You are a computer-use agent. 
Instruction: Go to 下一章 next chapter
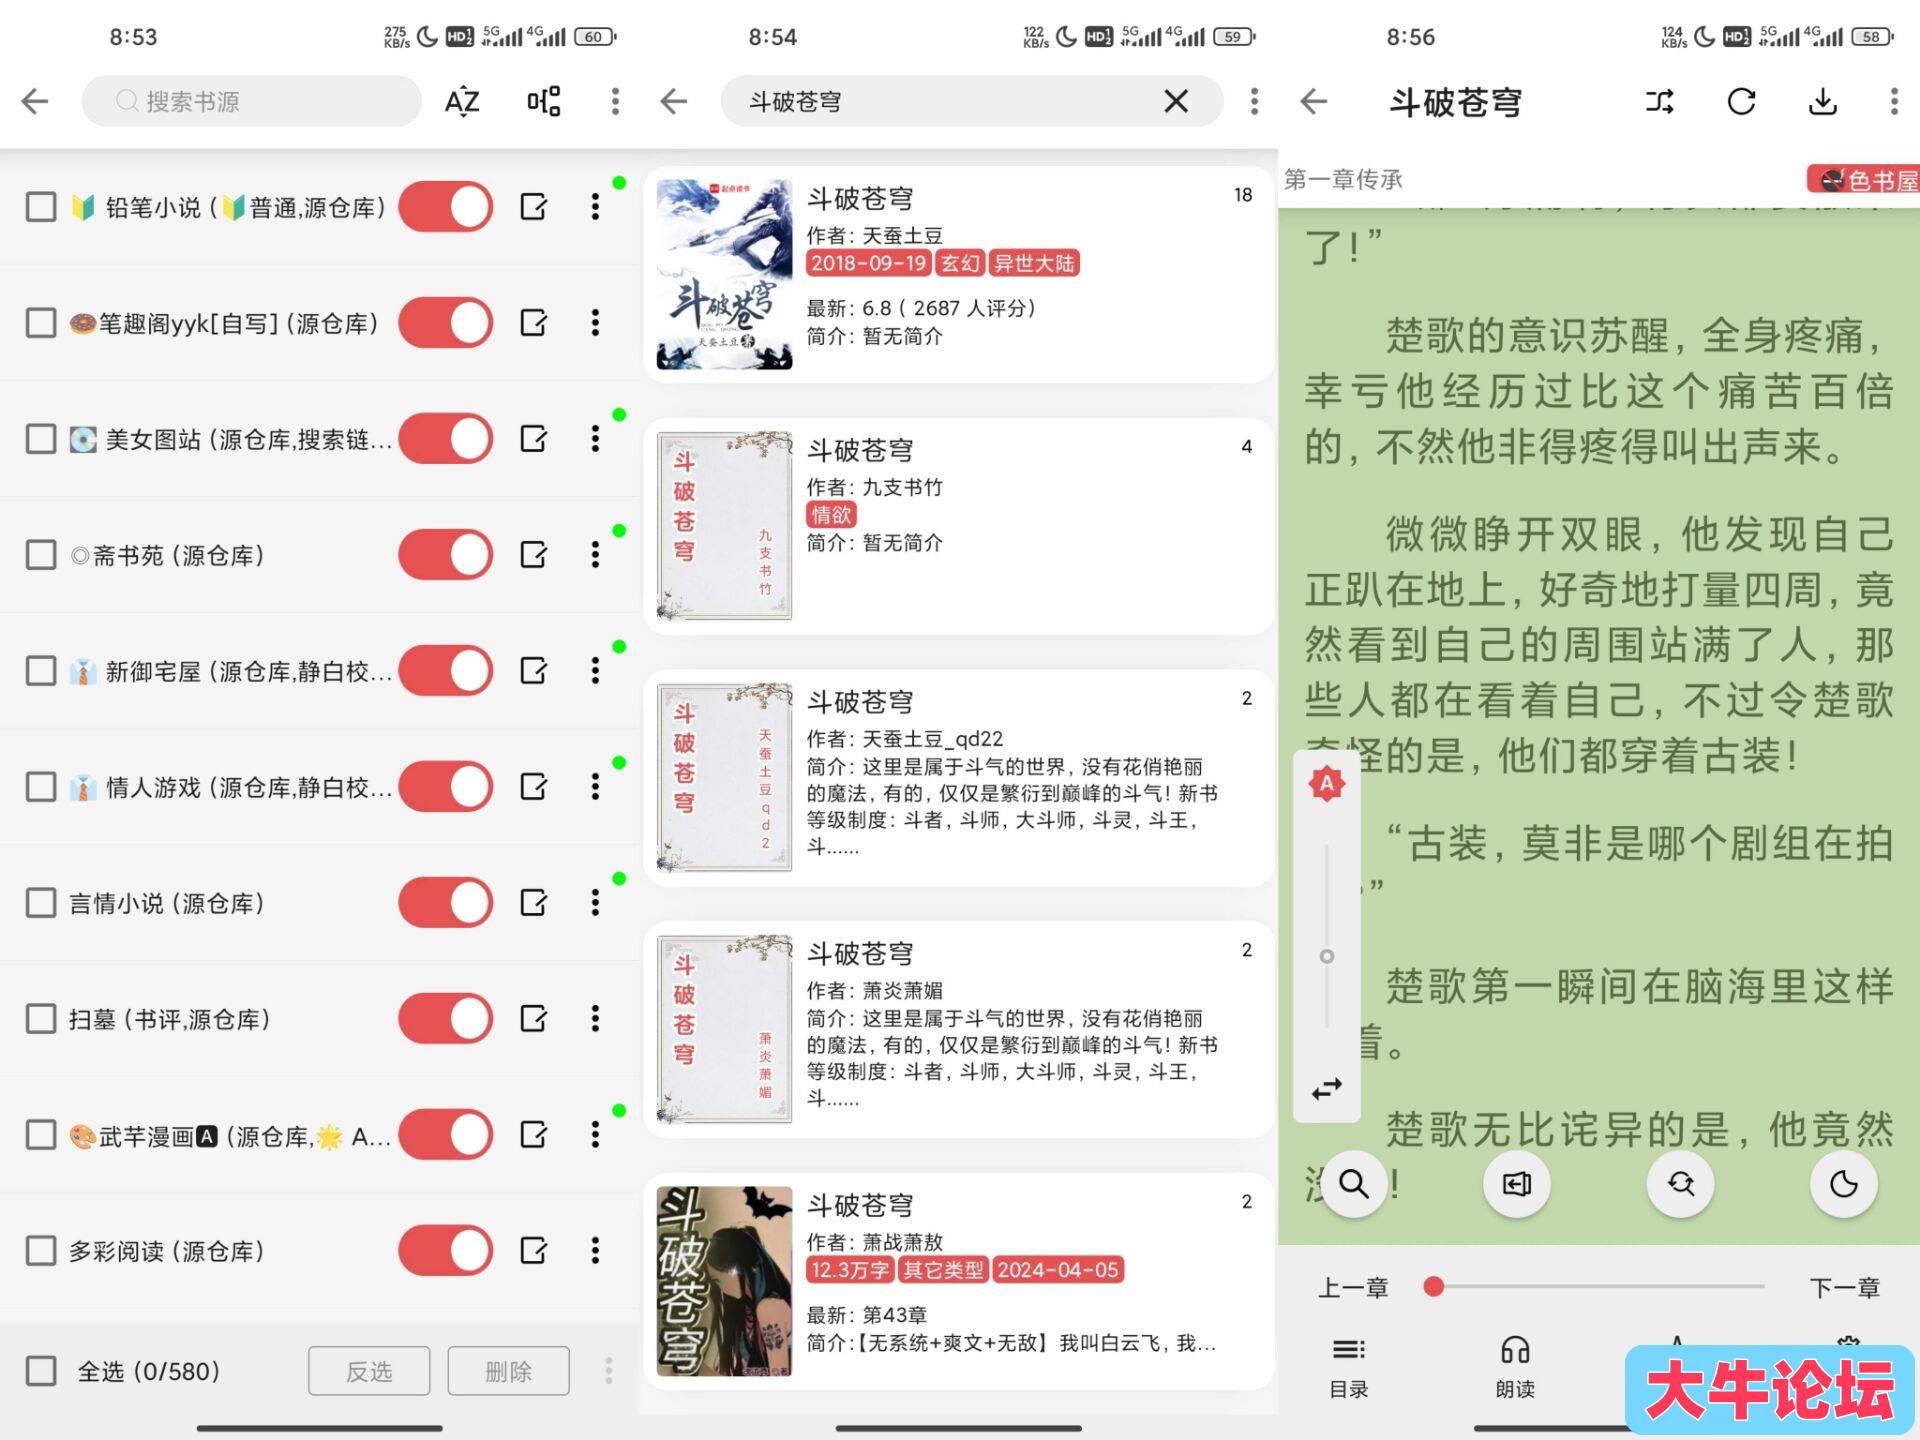coord(1844,1288)
